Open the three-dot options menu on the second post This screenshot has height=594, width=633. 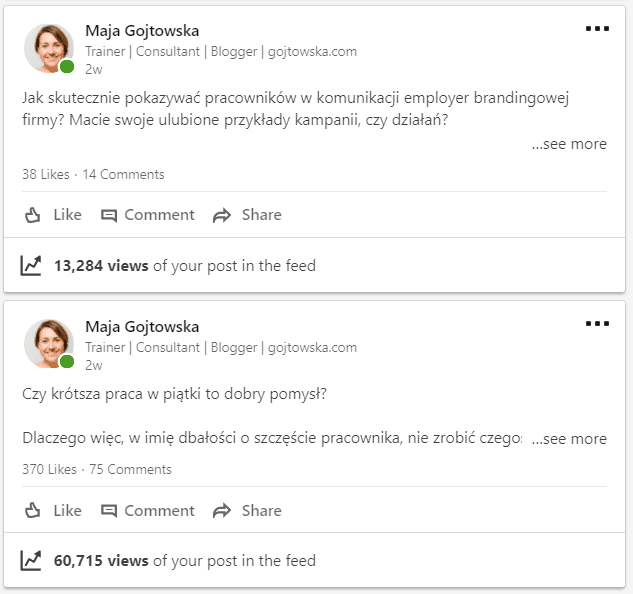[597, 323]
